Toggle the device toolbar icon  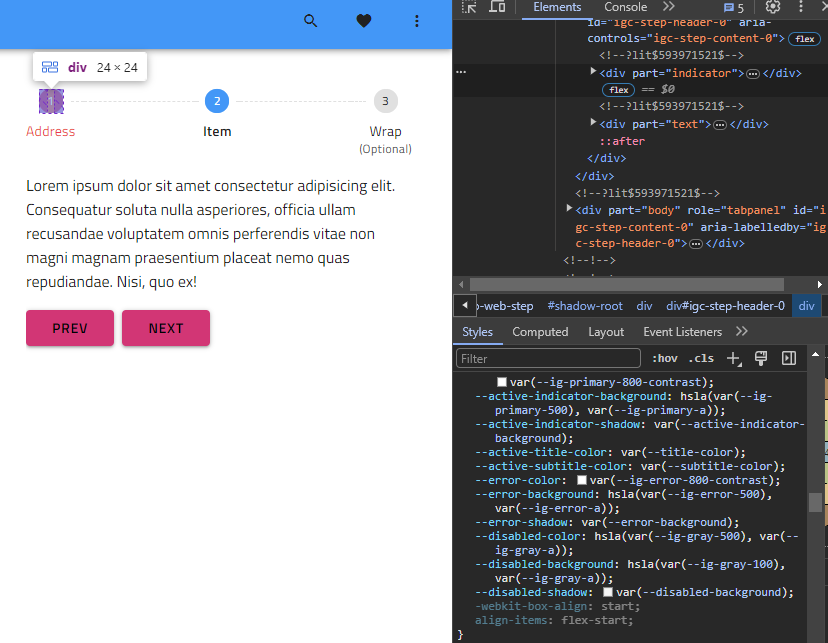497,7
